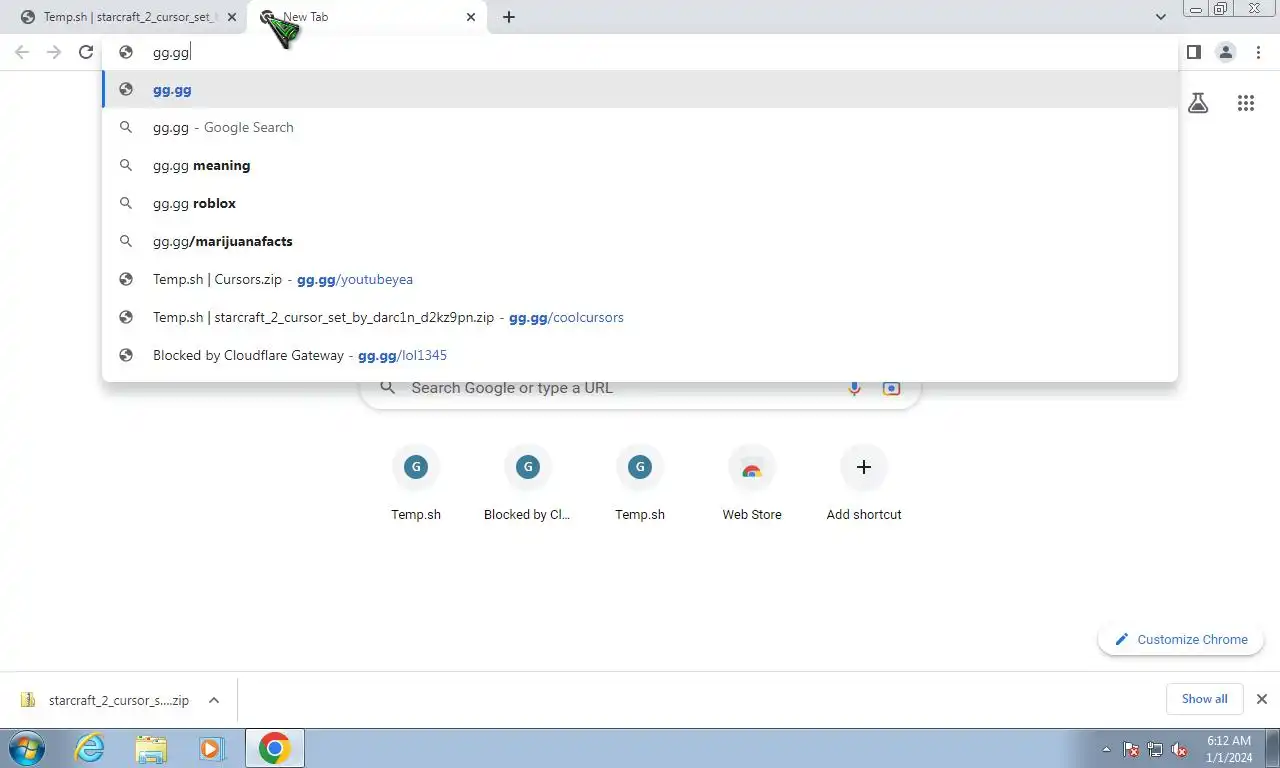Open gg.gg/lol1345 history suggestion
Viewport: 1280px width, 768px height.
640,355
